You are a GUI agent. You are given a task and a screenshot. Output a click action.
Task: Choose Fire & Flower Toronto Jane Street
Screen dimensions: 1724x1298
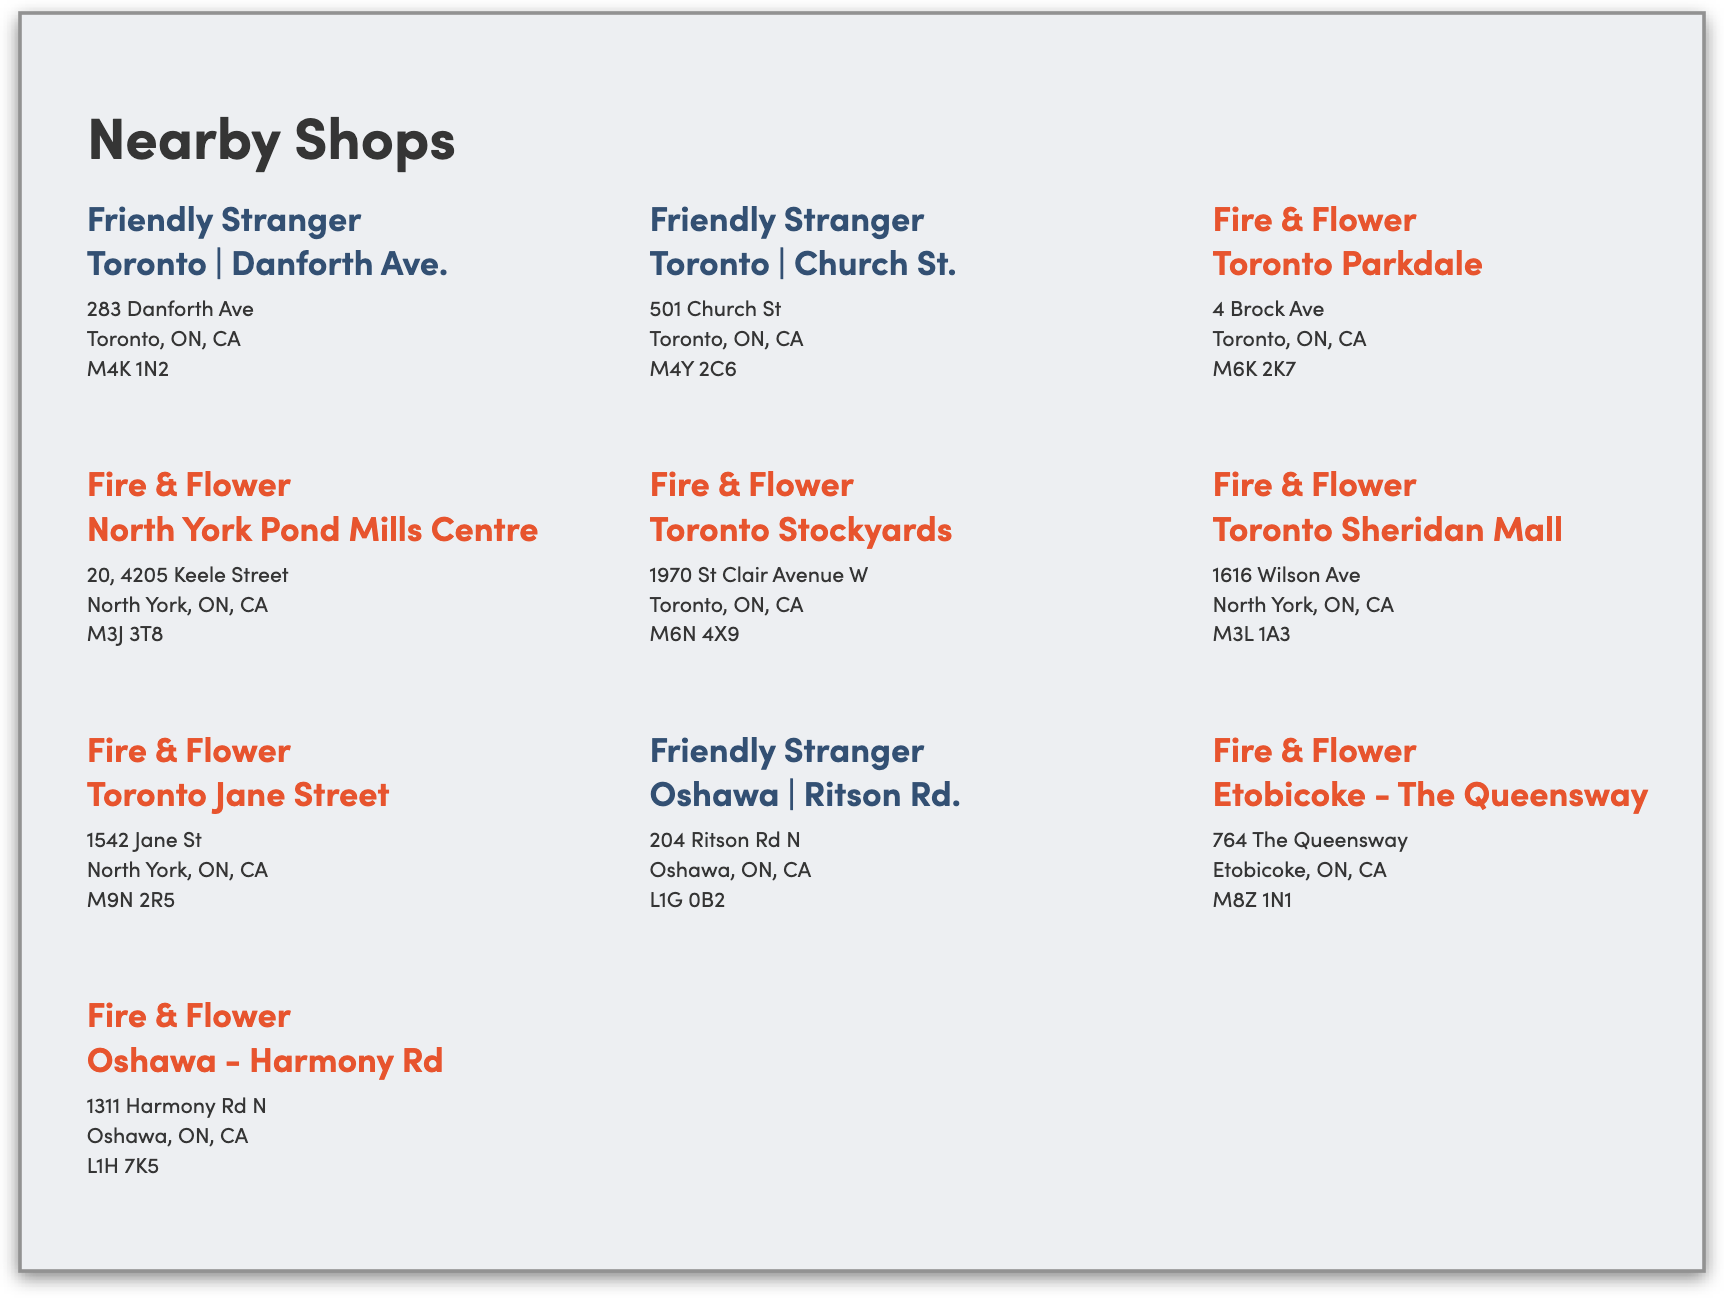pyautogui.click(x=238, y=773)
